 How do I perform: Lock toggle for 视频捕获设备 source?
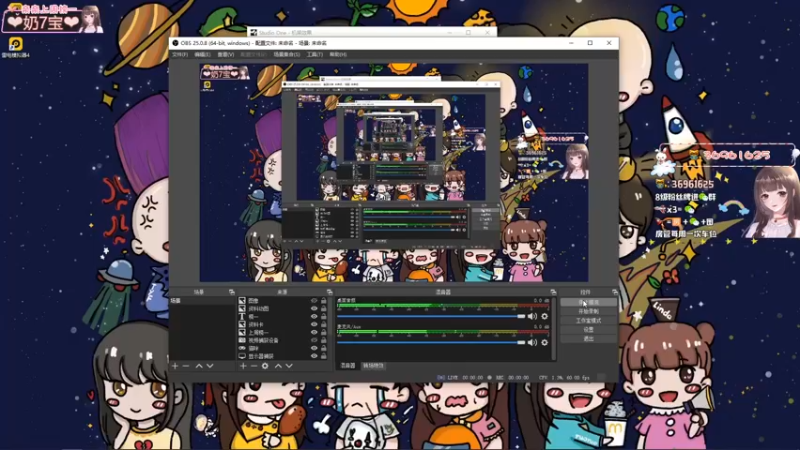click(x=323, y=340)
